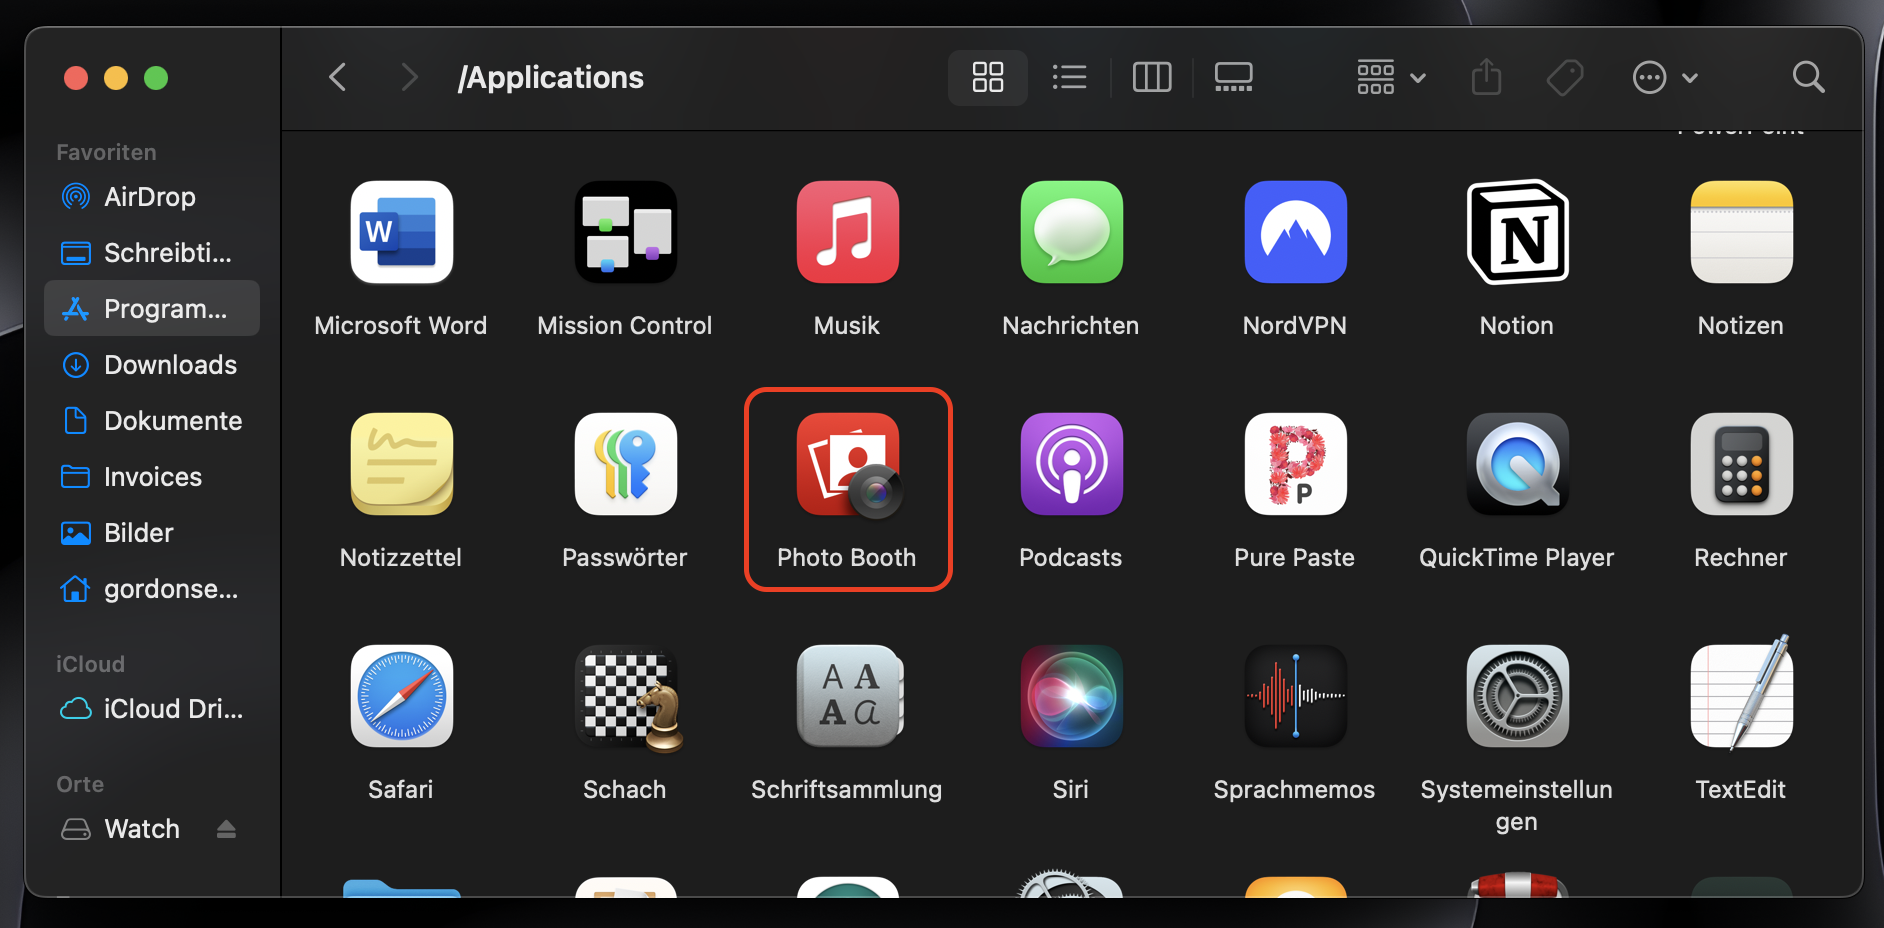Image resolution: width=1884 pixels, height=928 pixels.
Task: Open the Photo Booth app icon
Action: pos(848,466)
